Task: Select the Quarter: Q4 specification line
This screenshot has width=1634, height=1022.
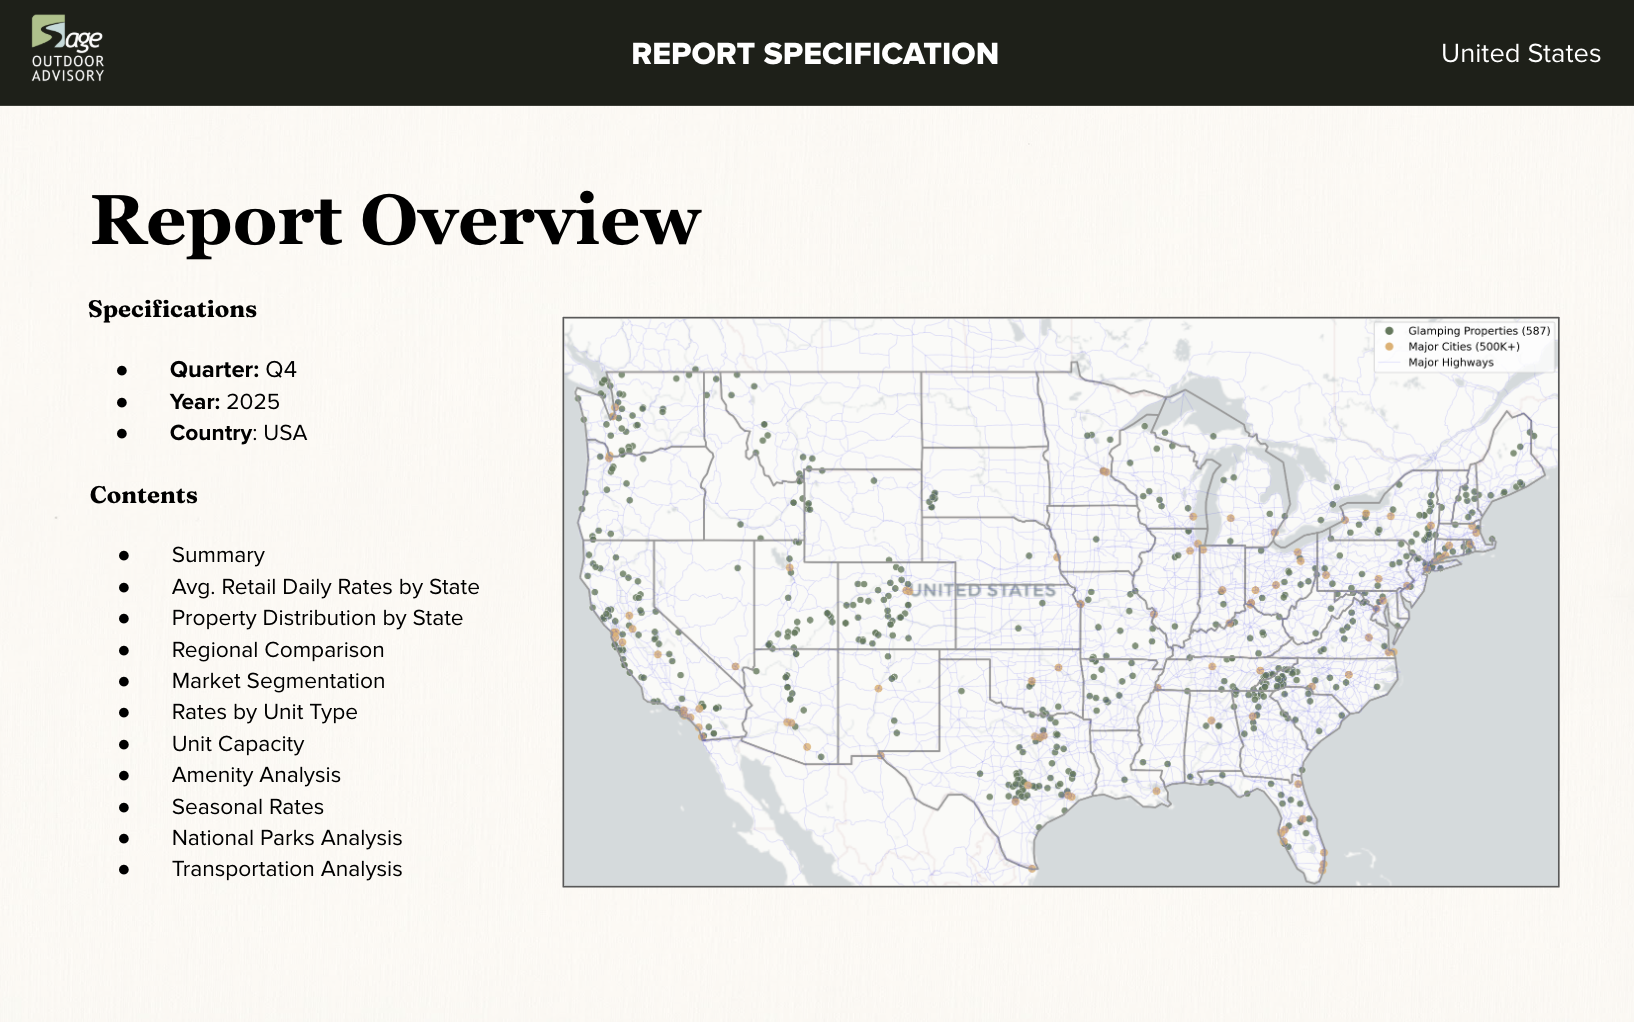Action: [x=233, y=370]
